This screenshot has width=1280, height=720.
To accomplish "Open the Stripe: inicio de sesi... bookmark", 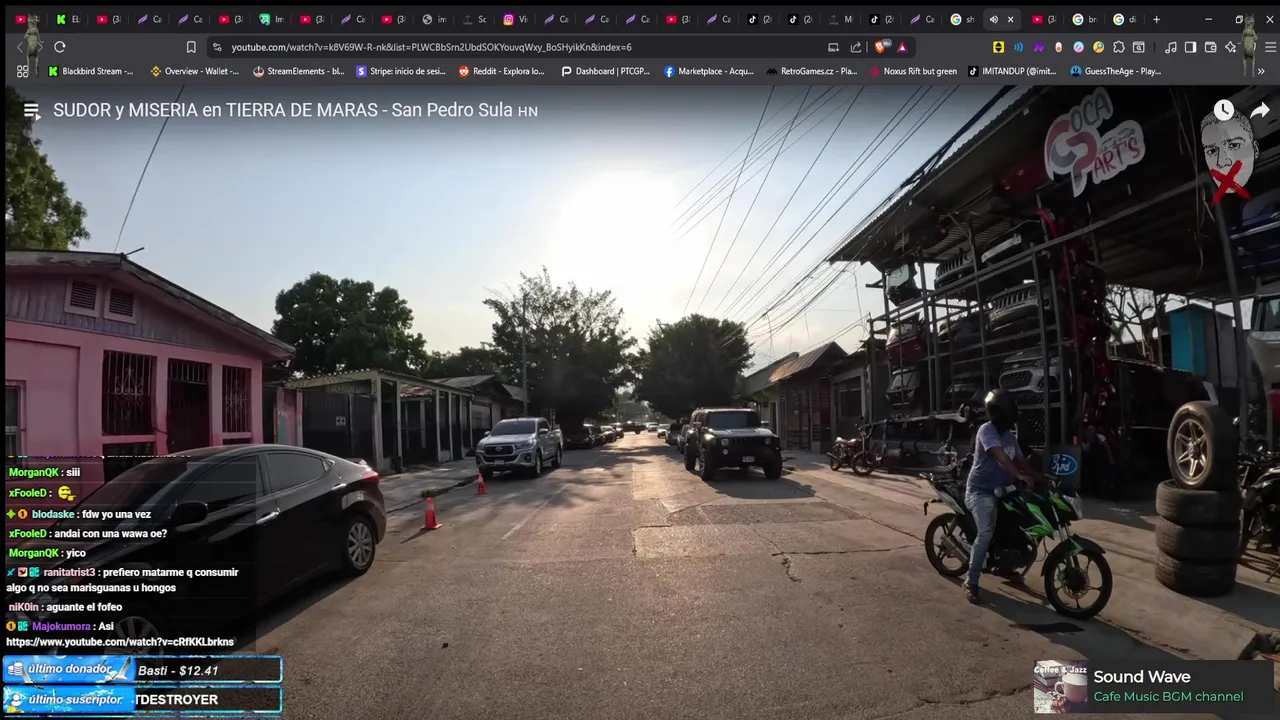I will [400, 71].
